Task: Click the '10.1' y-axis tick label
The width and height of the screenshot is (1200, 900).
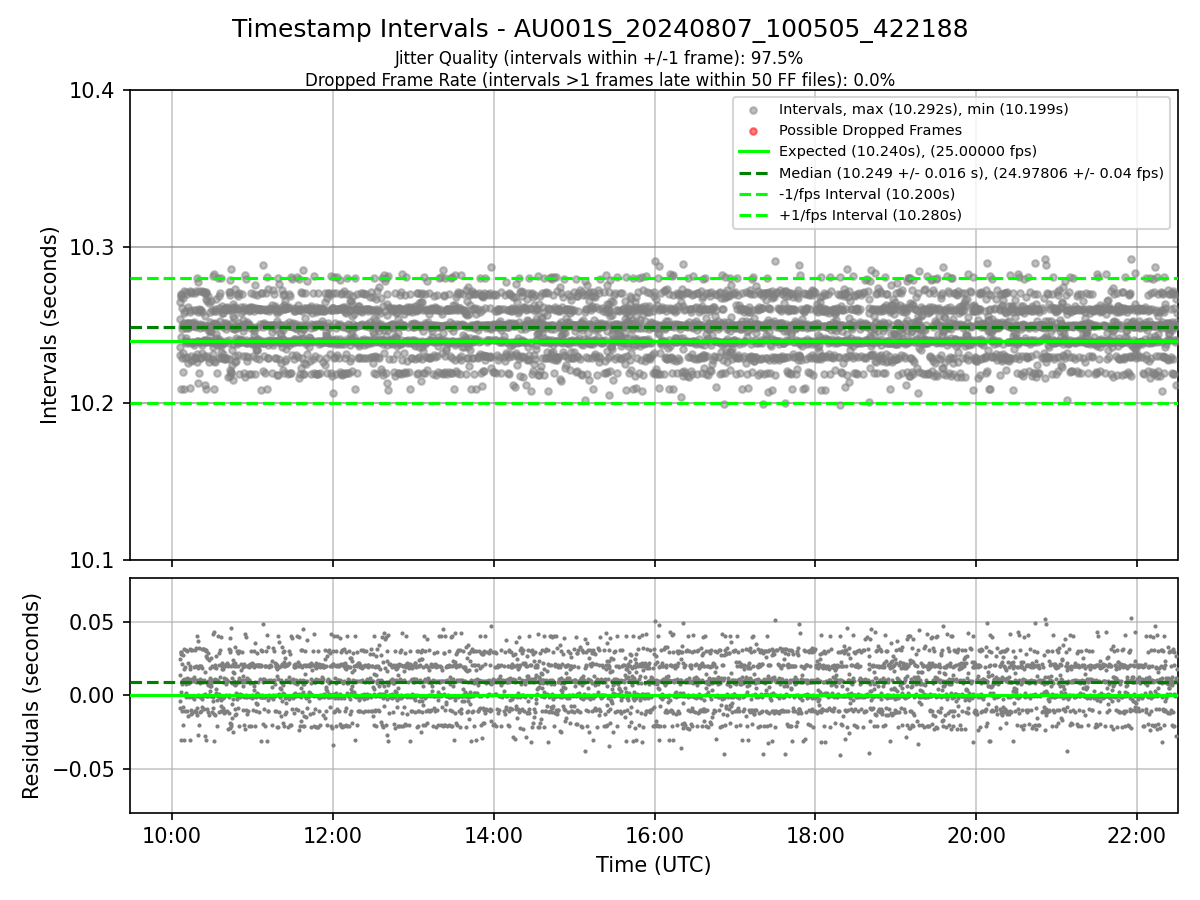Action: [93, 560]
